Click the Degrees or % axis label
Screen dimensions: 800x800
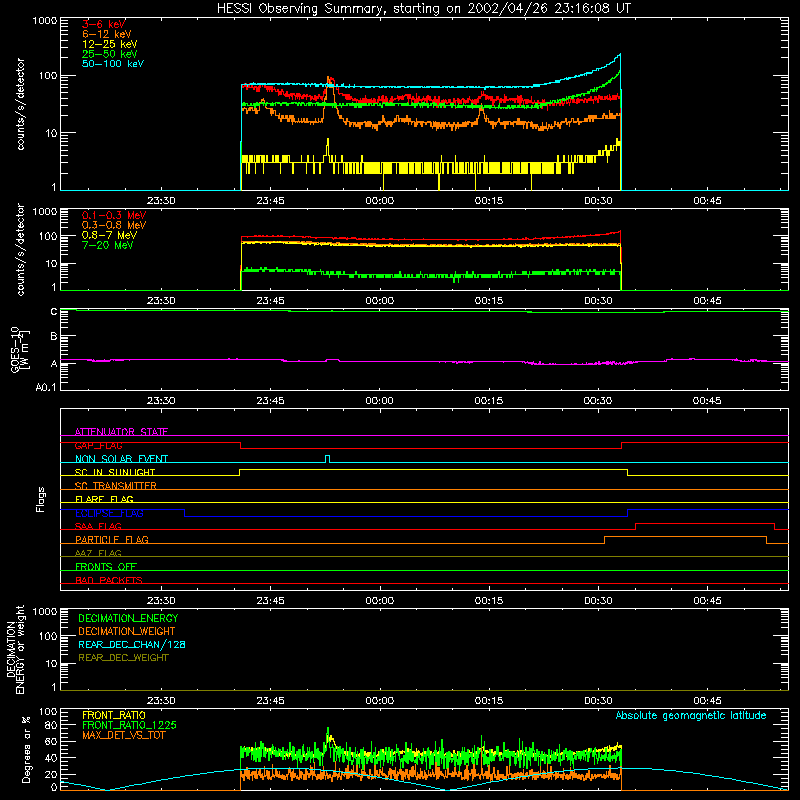(x=27, y=749)
